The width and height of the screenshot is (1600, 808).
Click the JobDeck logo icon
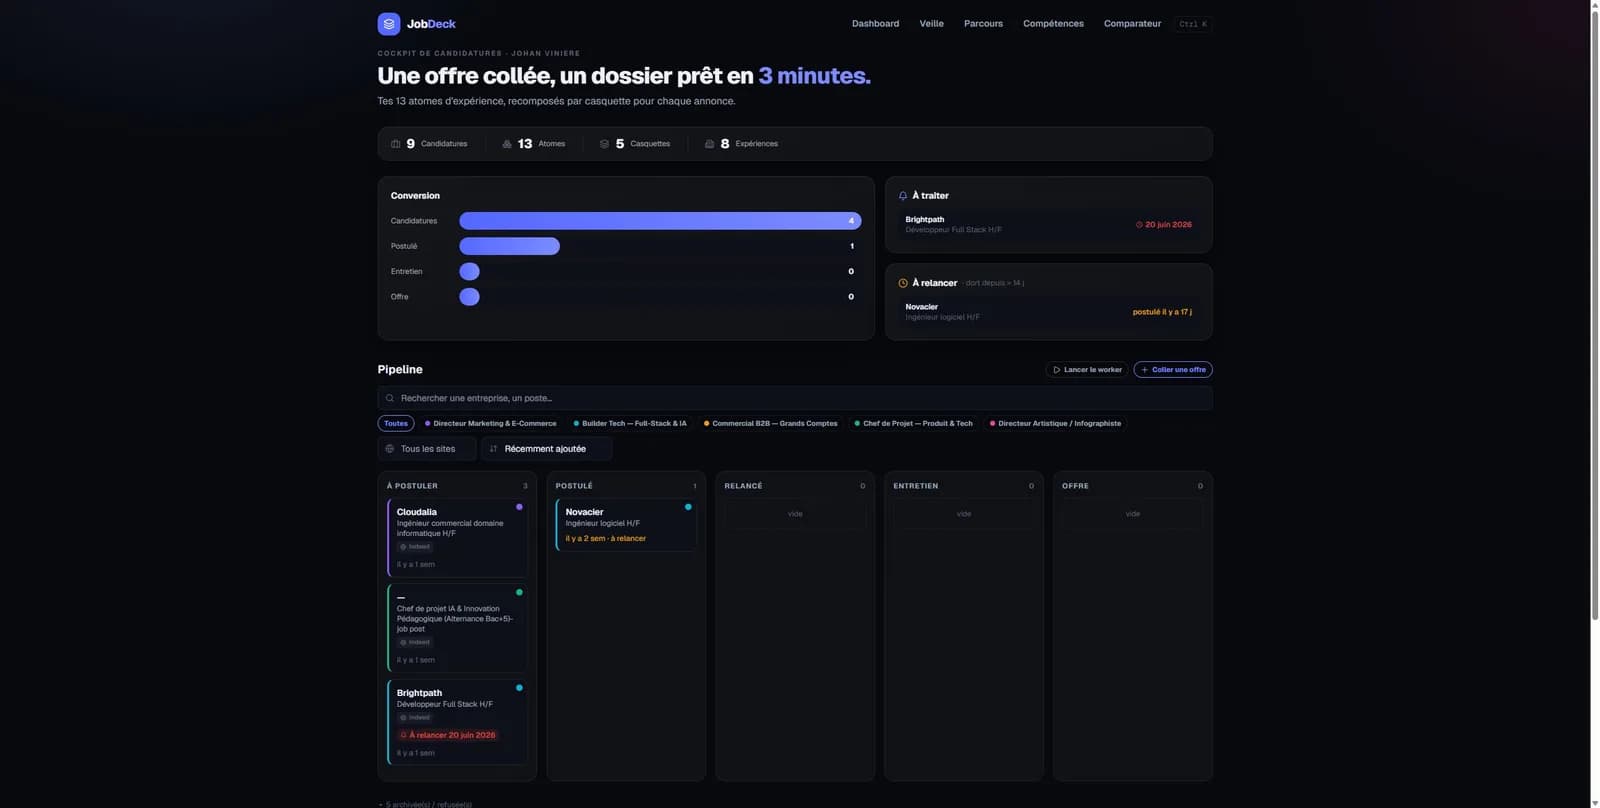389,23
